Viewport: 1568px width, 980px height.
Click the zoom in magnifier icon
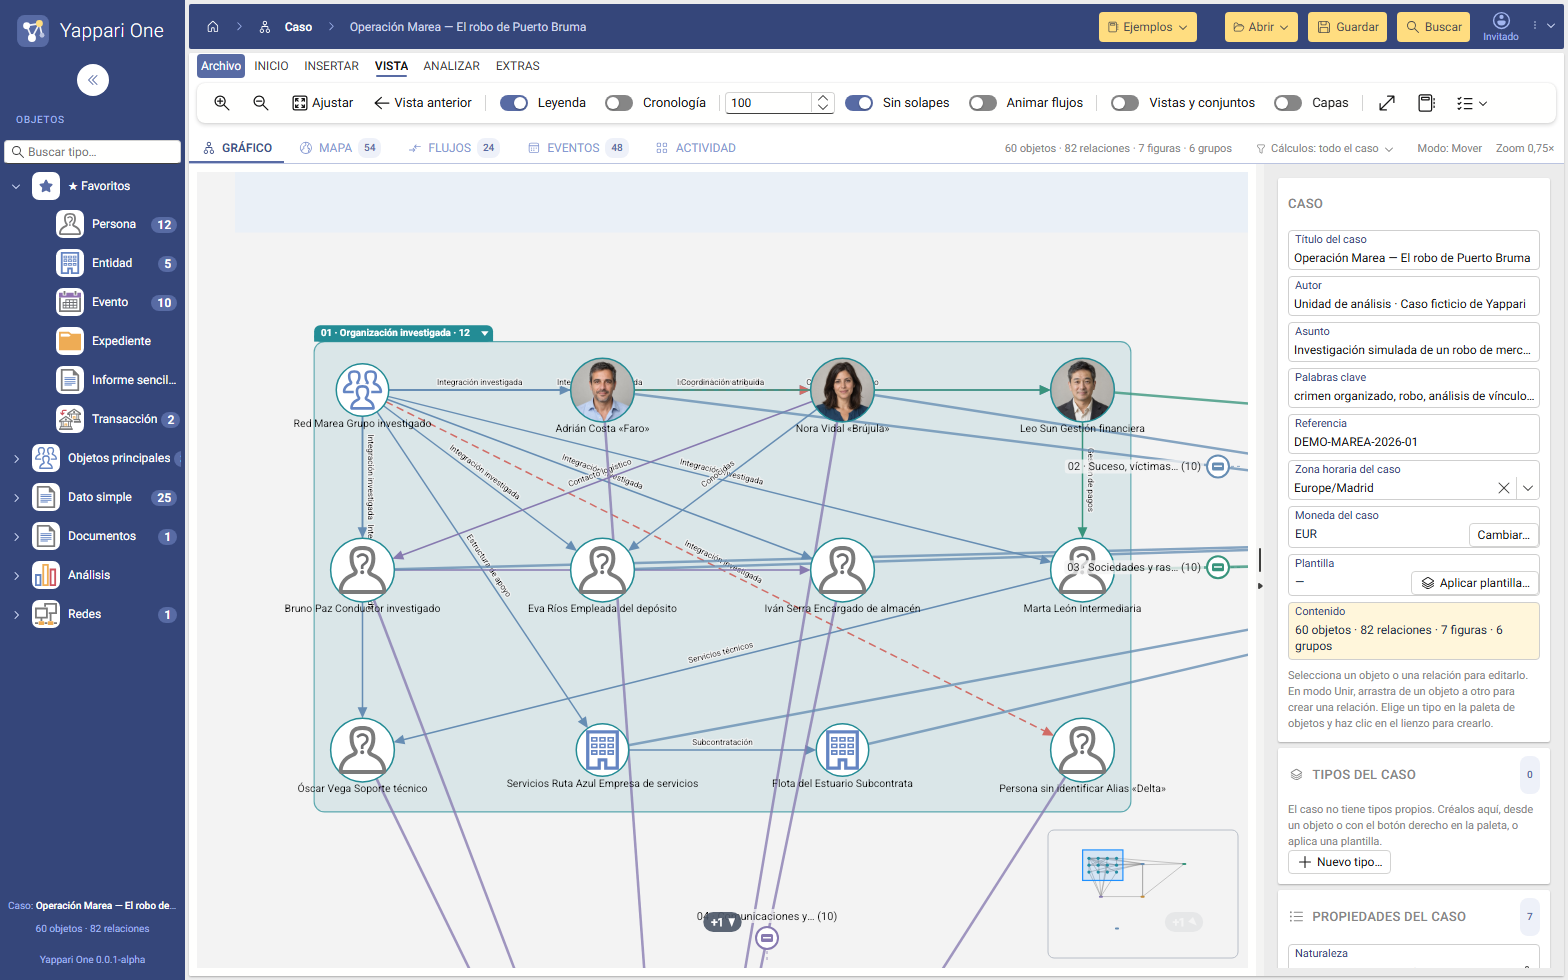[222, 103]
